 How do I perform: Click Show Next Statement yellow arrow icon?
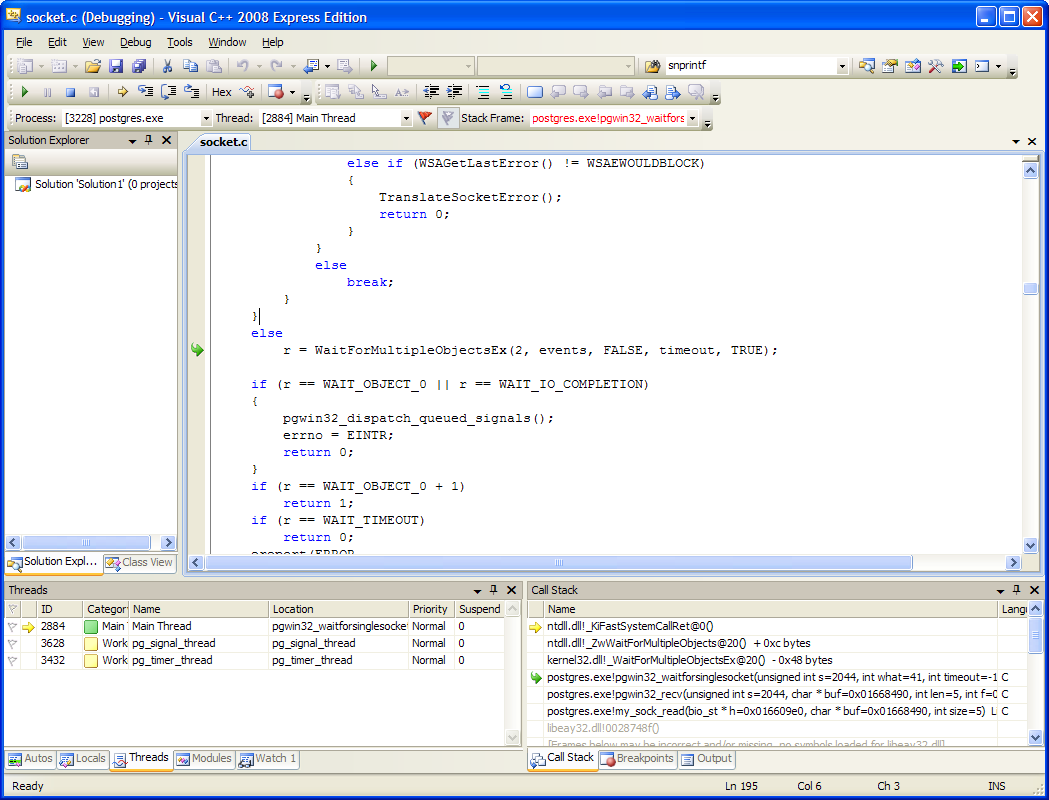(x=122, y=92)
